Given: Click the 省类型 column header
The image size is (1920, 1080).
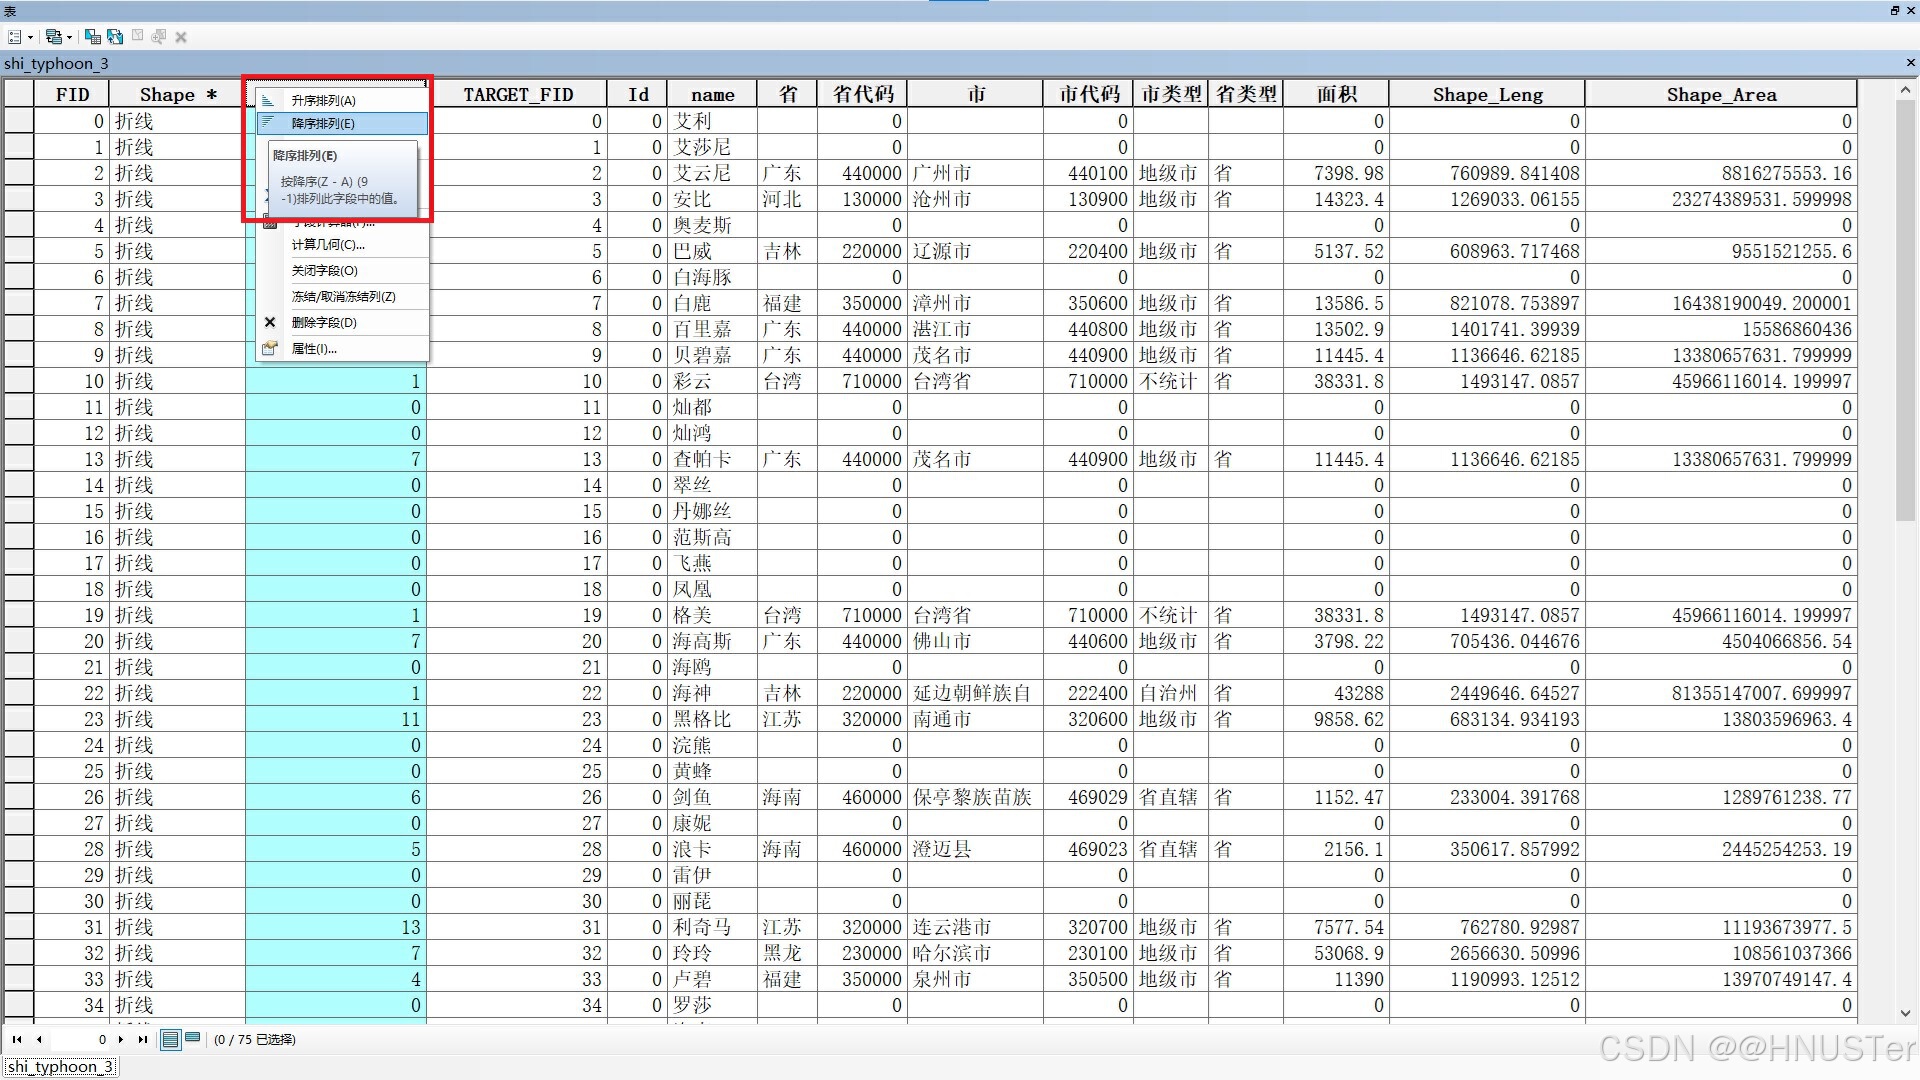Looking at the screenshot, I should click(1246, 94).
